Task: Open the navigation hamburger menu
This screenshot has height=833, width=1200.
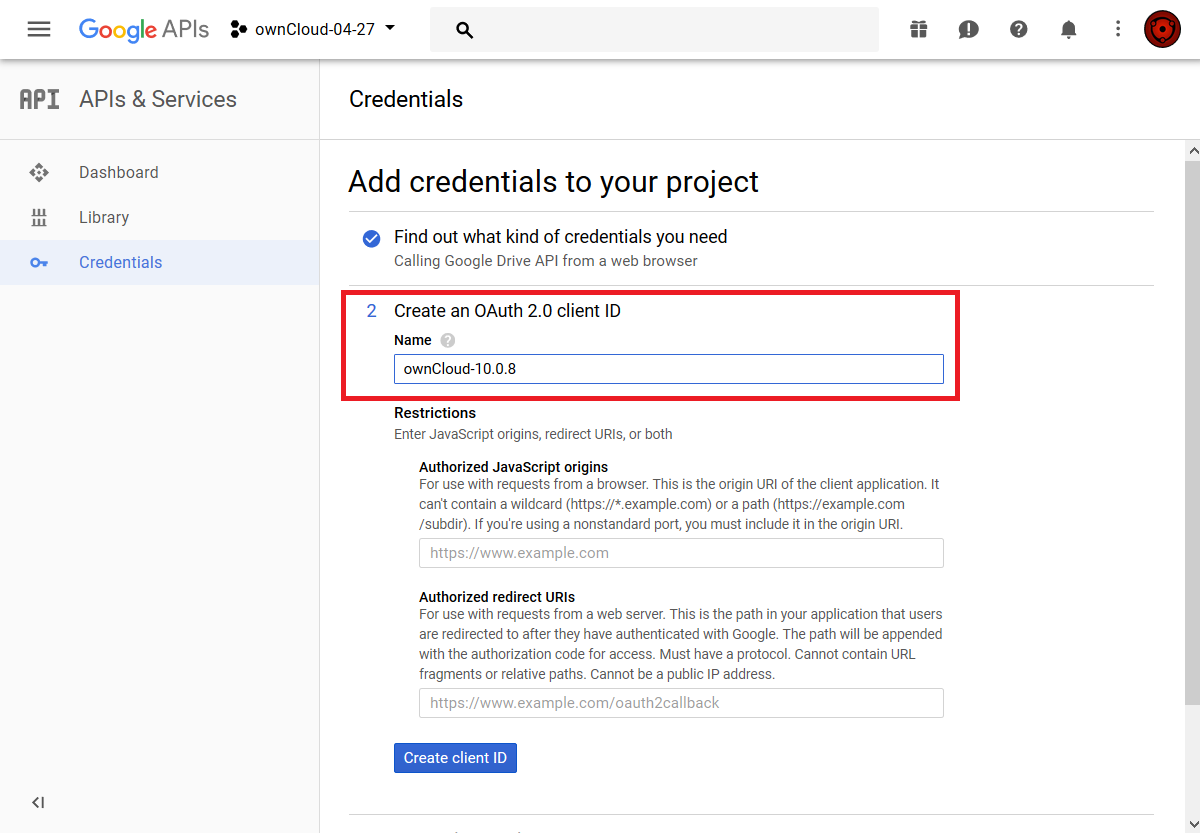Action: (38, 29)
